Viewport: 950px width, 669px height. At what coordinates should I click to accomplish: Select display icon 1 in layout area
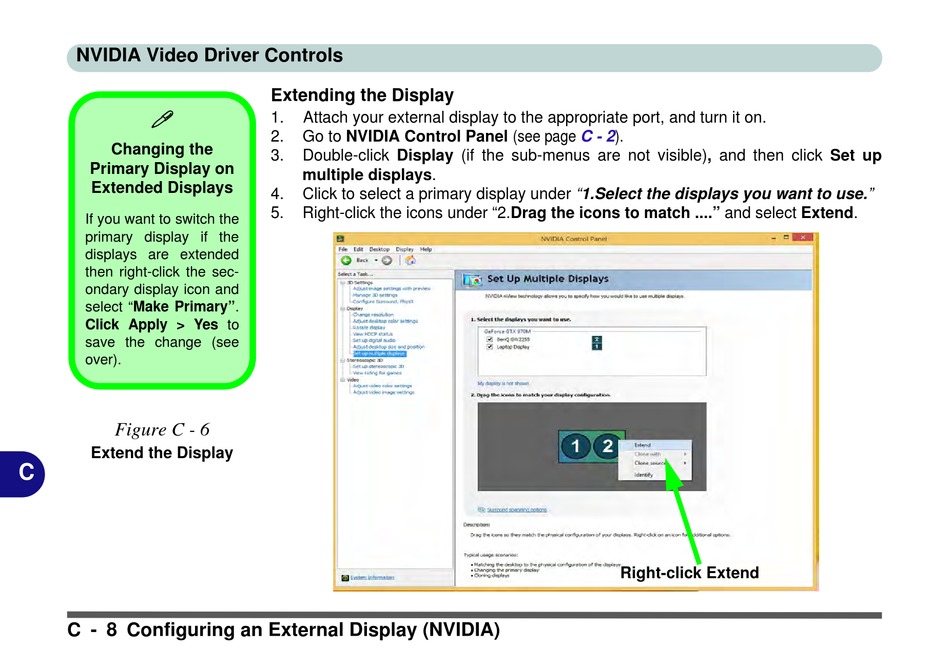coord(575,447)
